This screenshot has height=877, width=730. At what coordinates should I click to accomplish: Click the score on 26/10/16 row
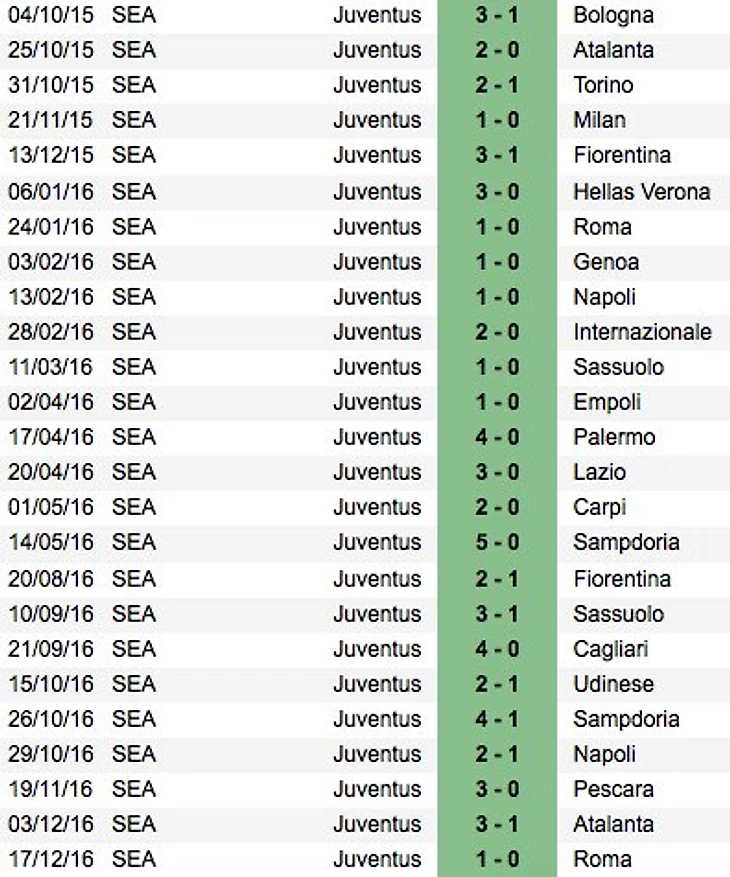pyautogui.click(x=497, y=719)
